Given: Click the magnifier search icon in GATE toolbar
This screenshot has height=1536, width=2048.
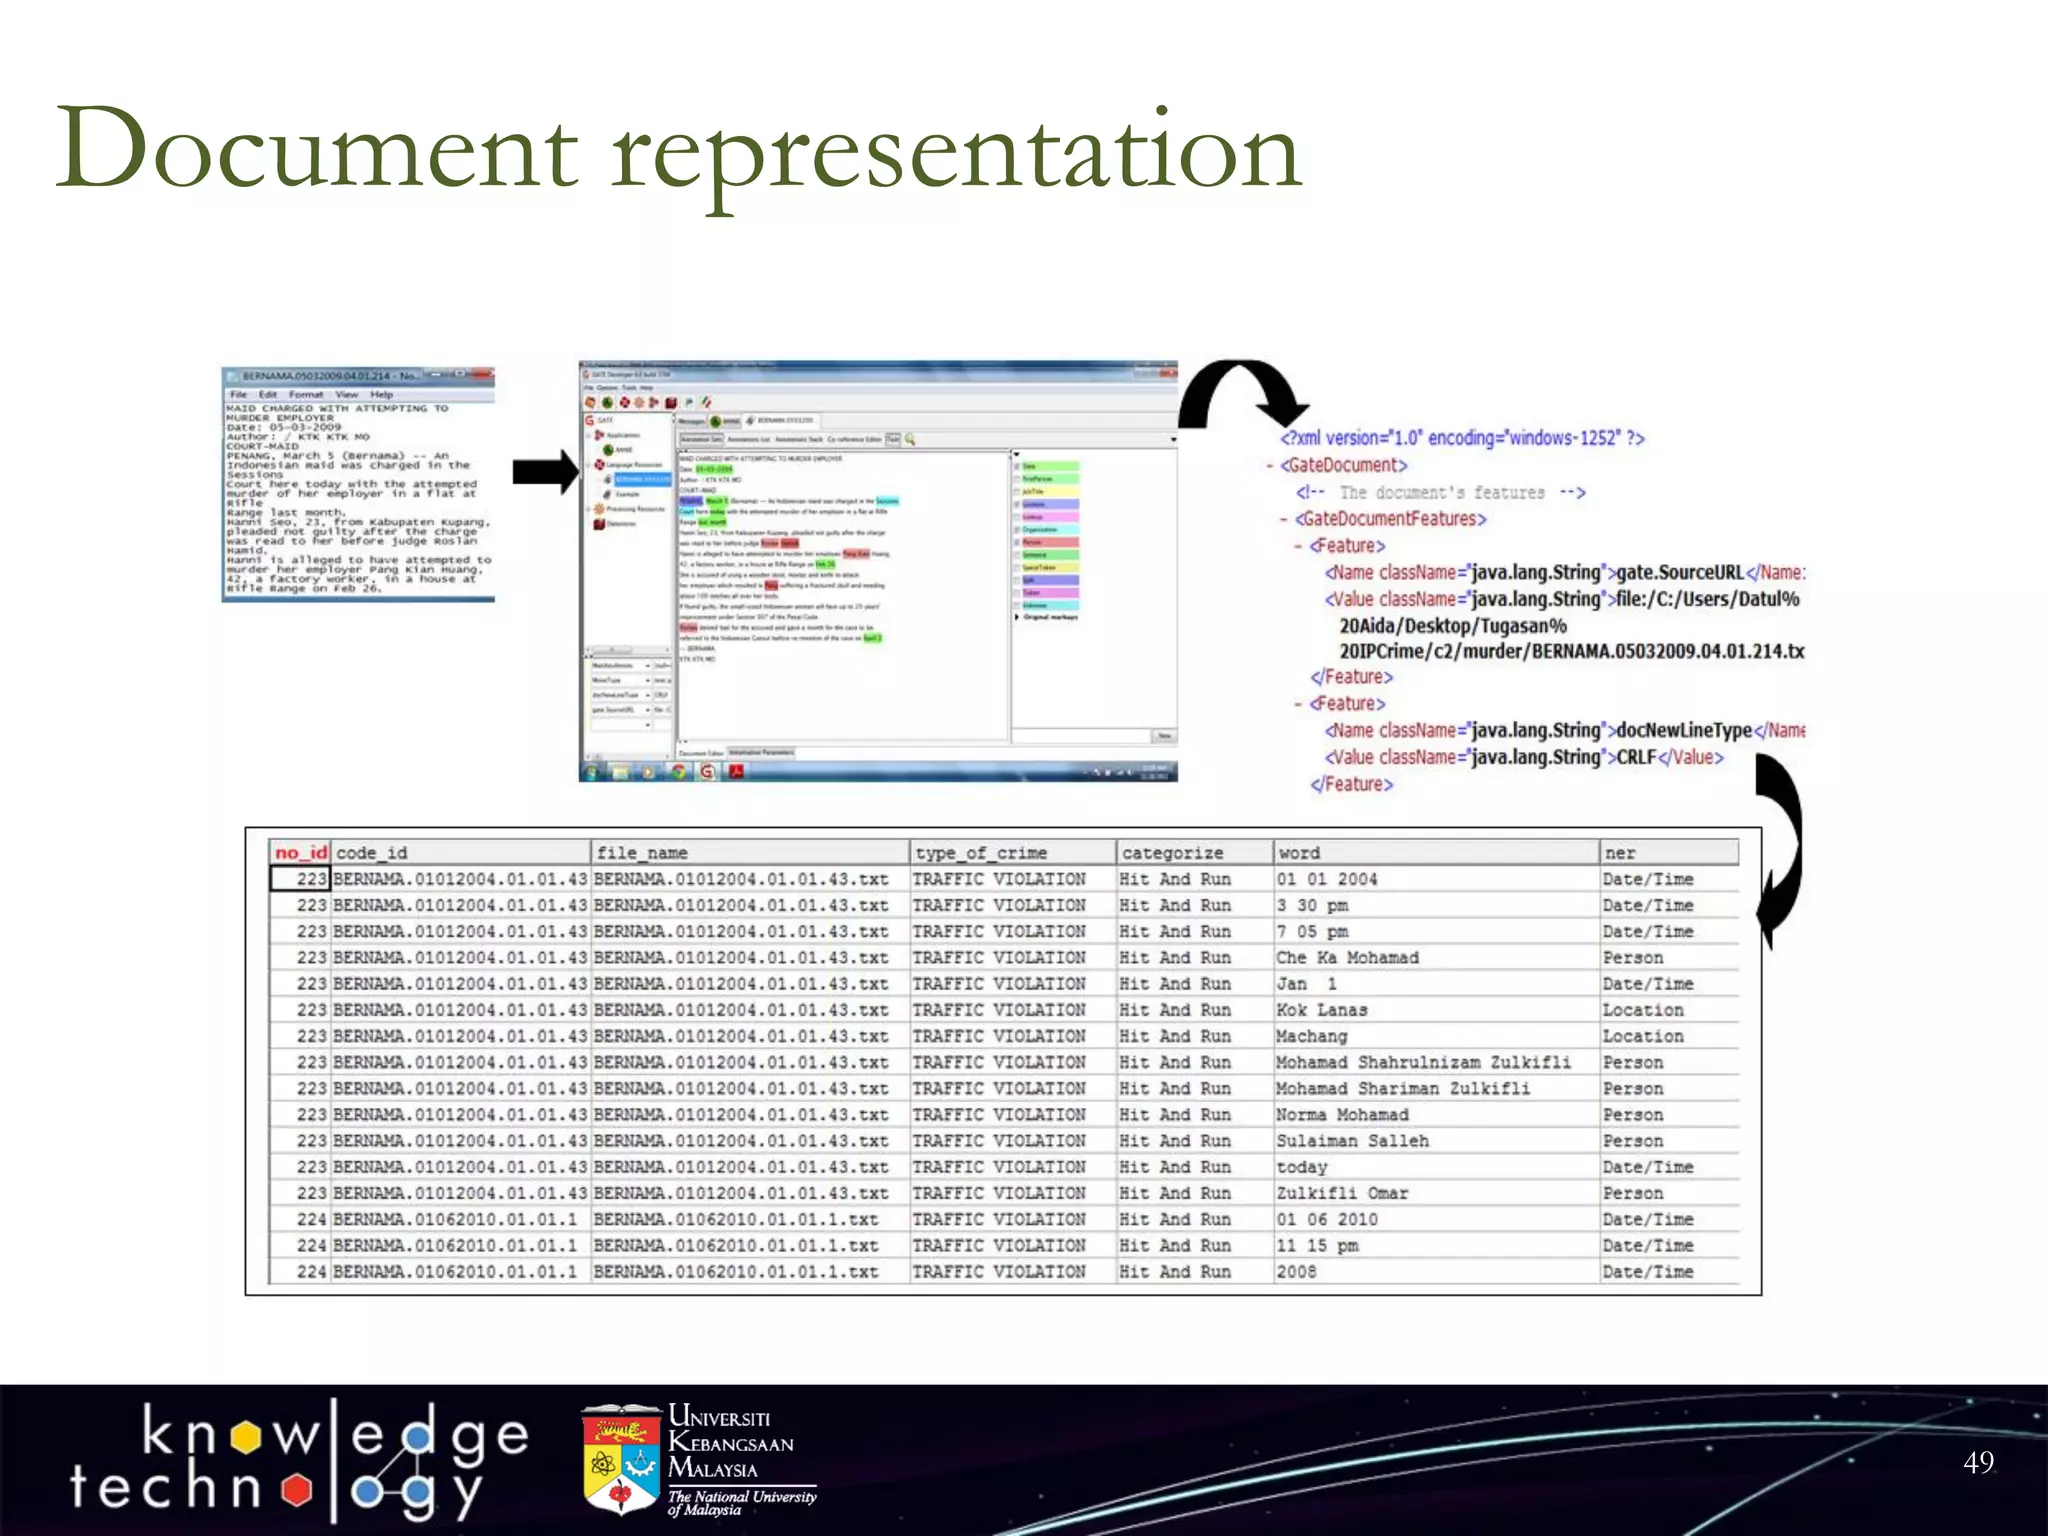Looking at the screenshot, I should (x=910, y=439).
